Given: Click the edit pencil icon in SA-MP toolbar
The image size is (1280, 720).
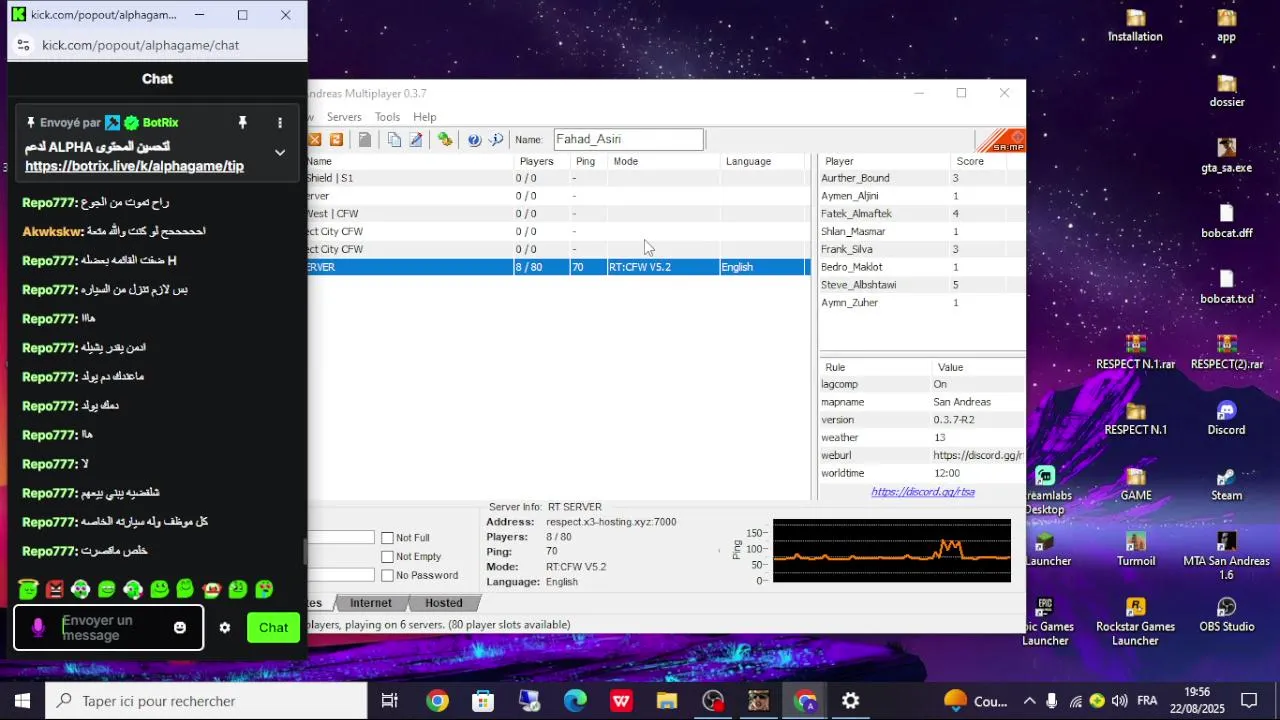Looking at the screenshot, I should click(416, 140).
